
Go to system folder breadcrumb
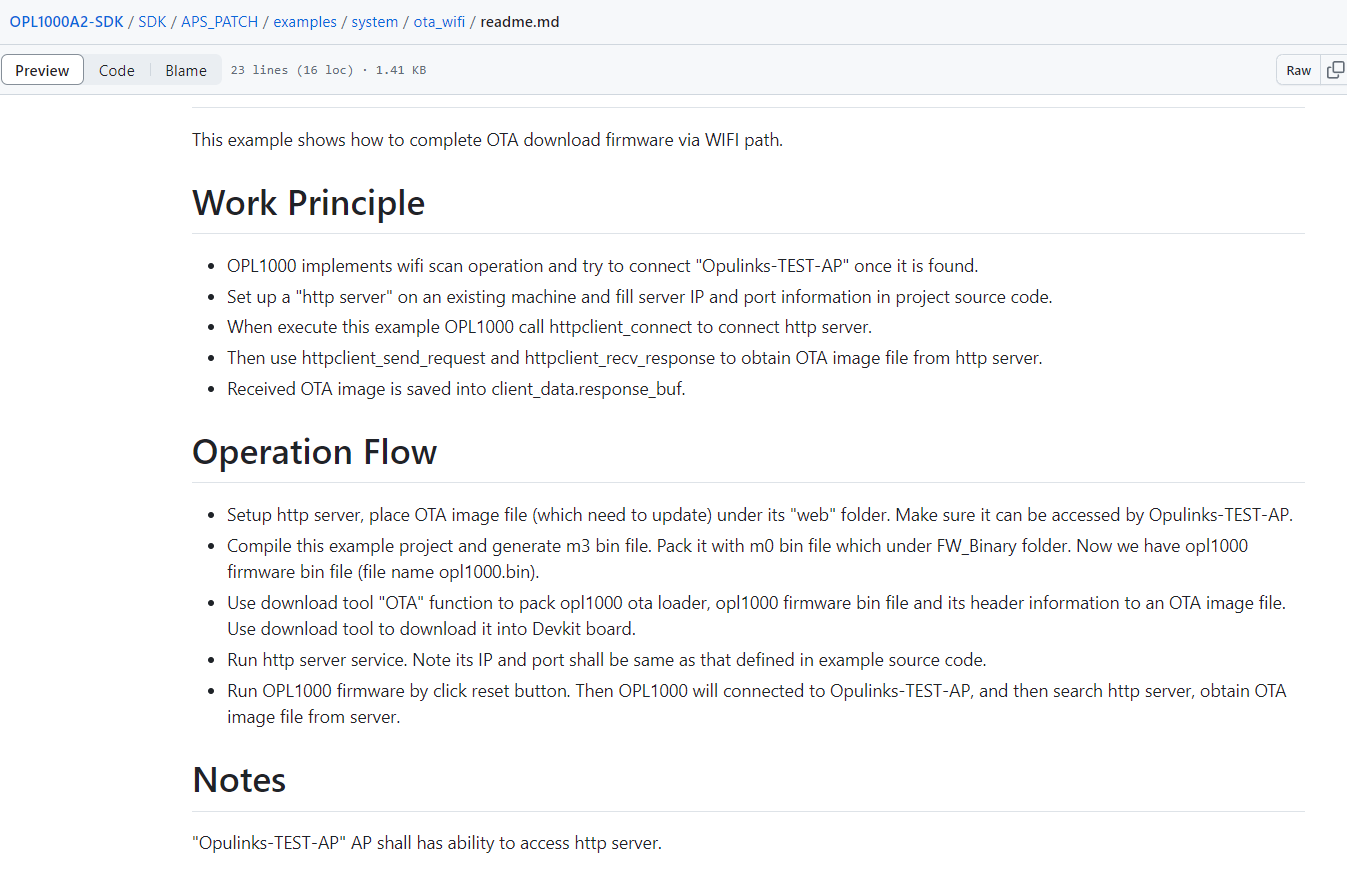(374, 21)
